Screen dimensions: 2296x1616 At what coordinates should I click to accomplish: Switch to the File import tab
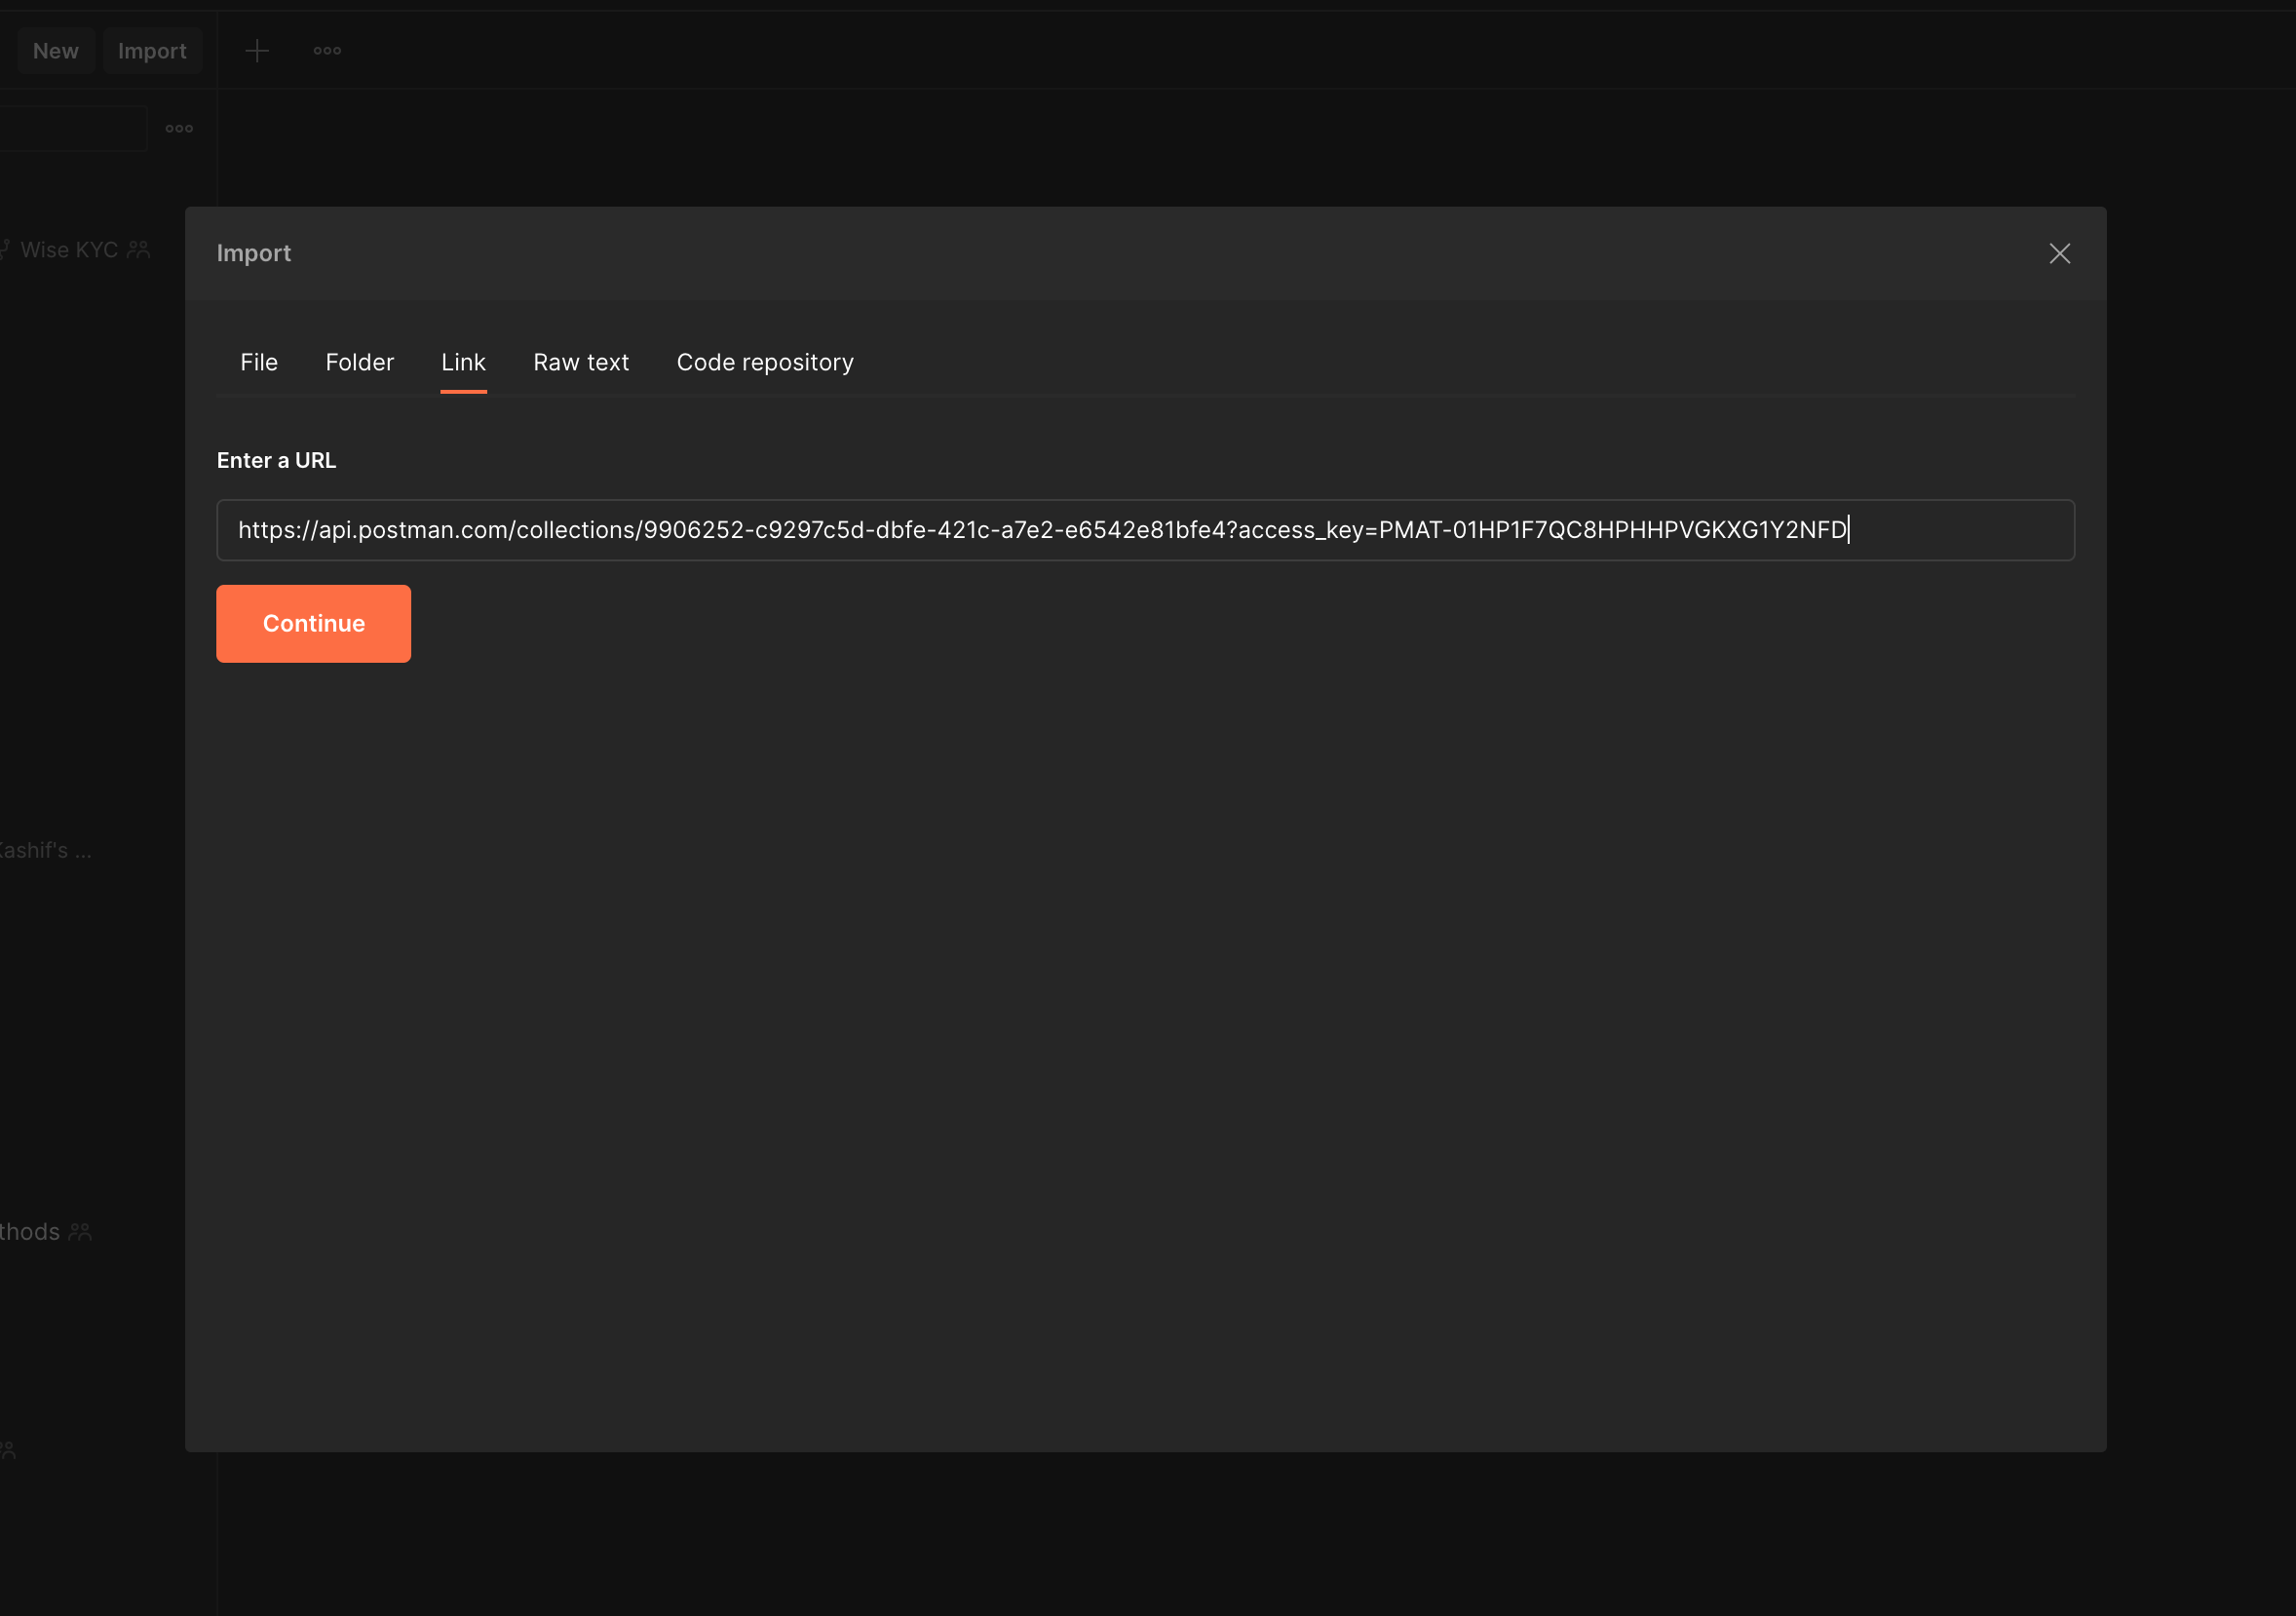(x=258, y=362)
